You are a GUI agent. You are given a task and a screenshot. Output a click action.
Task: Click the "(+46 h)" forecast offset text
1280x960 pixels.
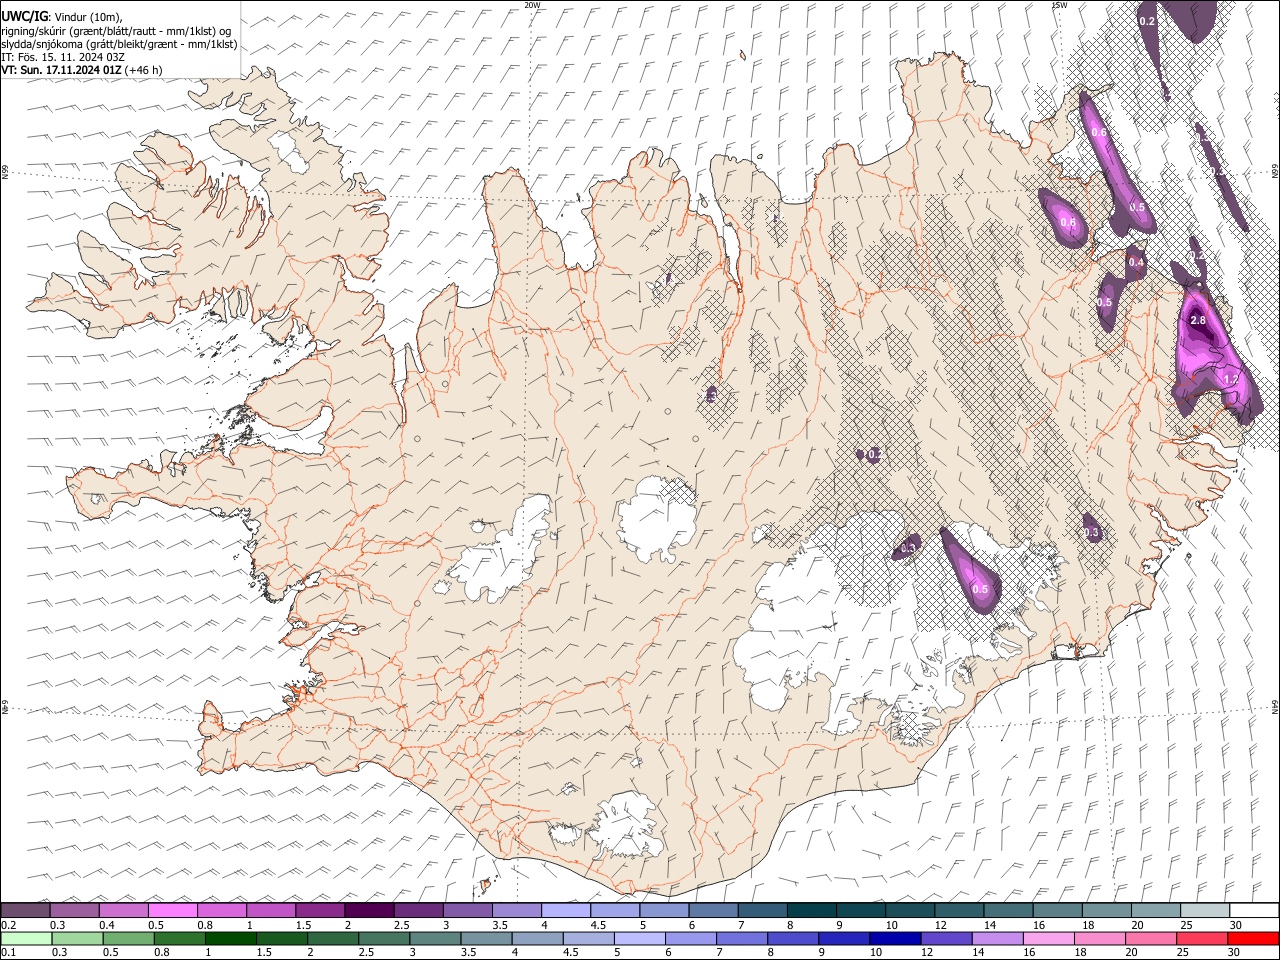click(x=144, y=70)
